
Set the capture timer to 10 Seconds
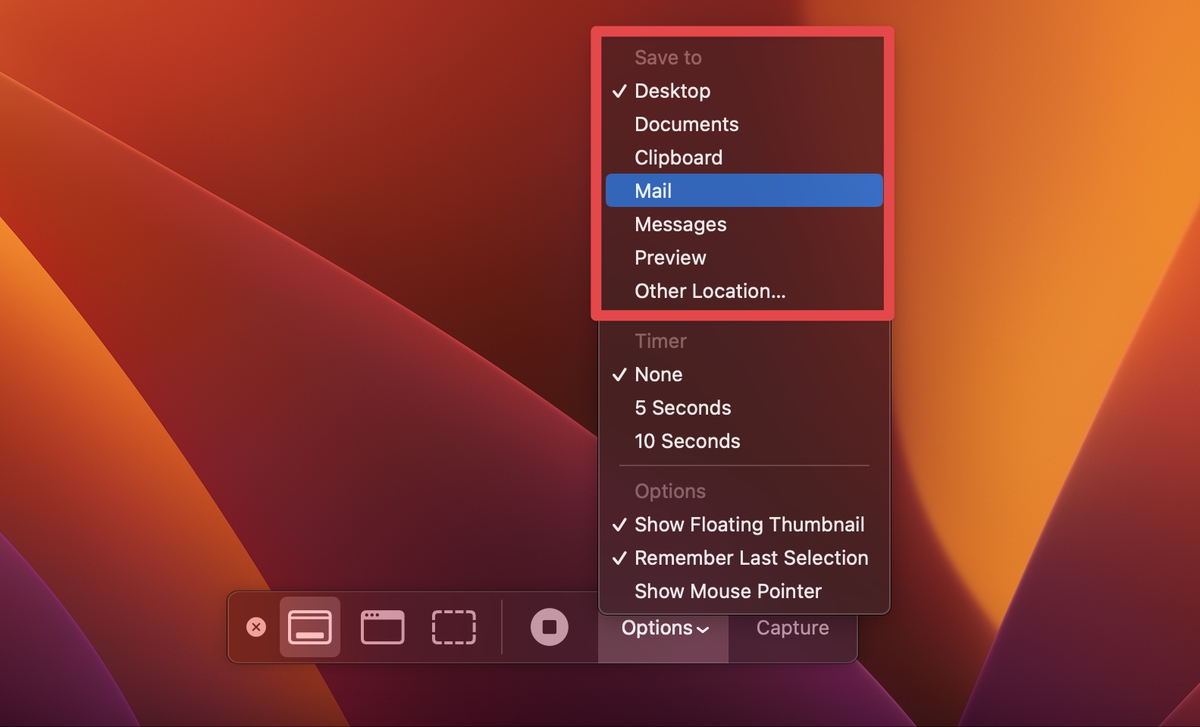point(687,440)
